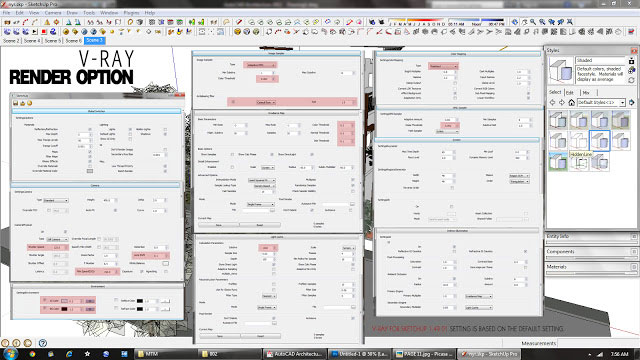This screenshot has height=360, width=640.
Task: Click the Styles back arrow icon
Action: (553, 102)
